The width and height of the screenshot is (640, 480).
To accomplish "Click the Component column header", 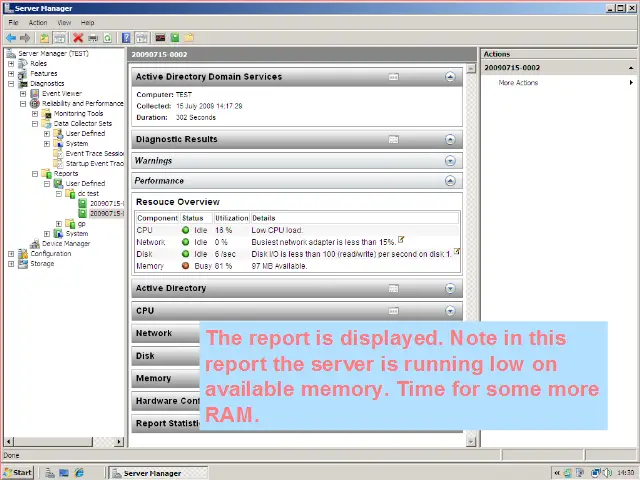I will pyautogui.click(x=157, y=218).
